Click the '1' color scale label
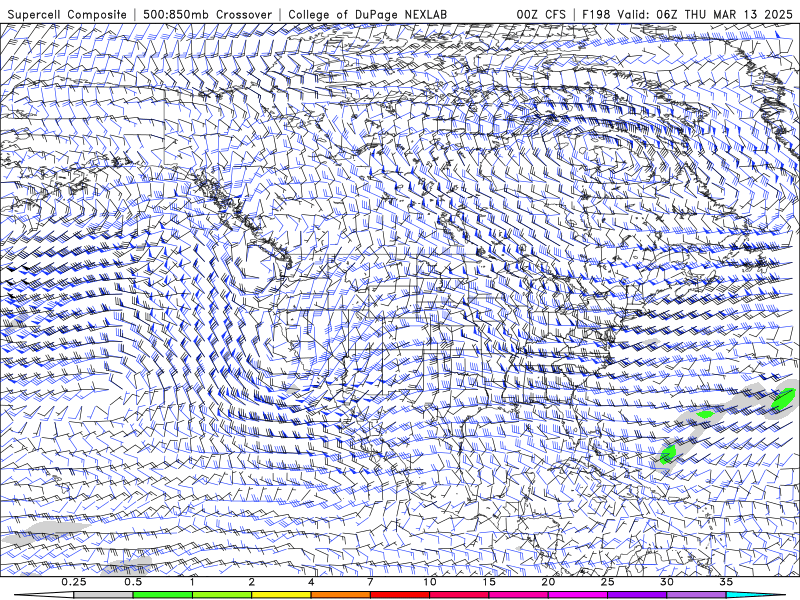The height and width of the screenshot is (600, 800). [192, 582]
